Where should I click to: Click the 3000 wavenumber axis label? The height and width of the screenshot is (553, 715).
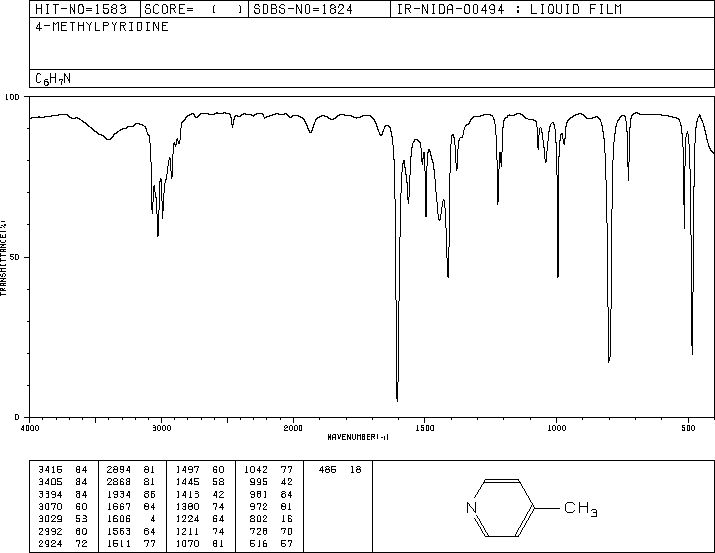click(161, 428)
